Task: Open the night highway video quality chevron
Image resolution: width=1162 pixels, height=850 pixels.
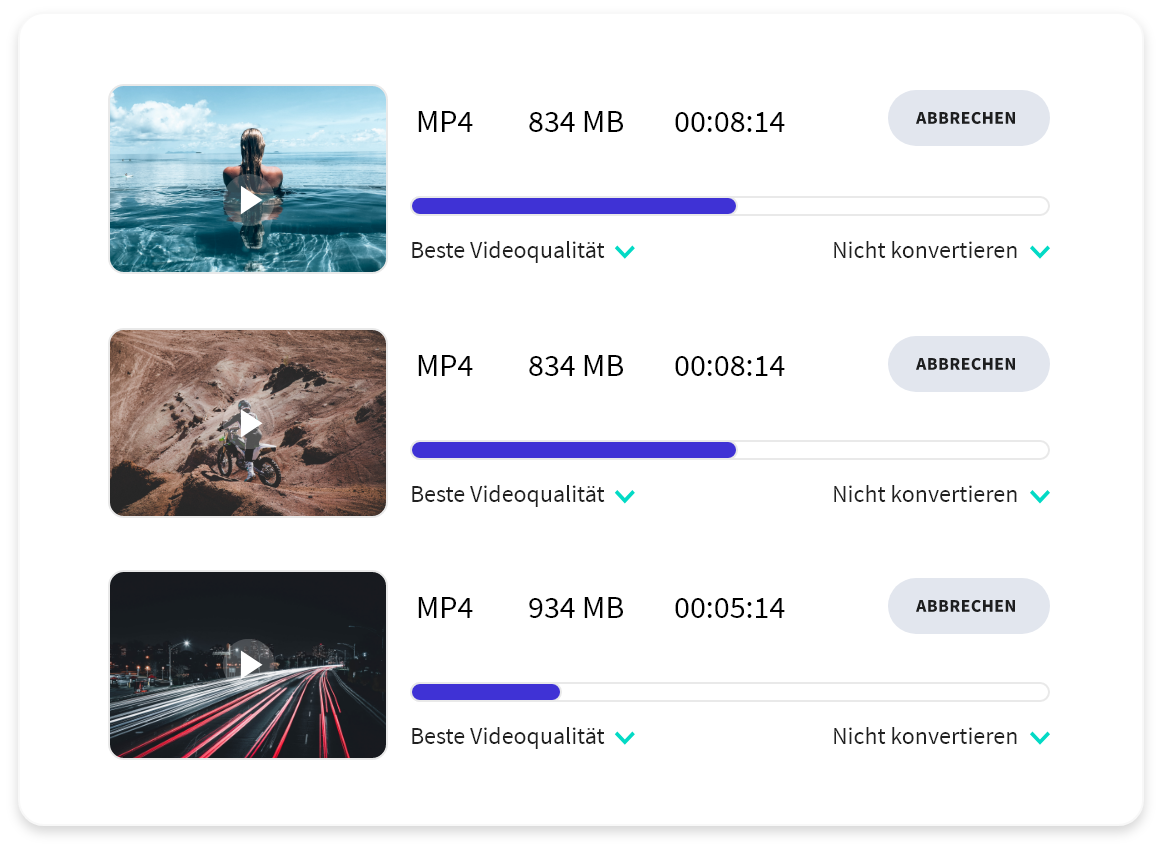Action: click(625, 738)
